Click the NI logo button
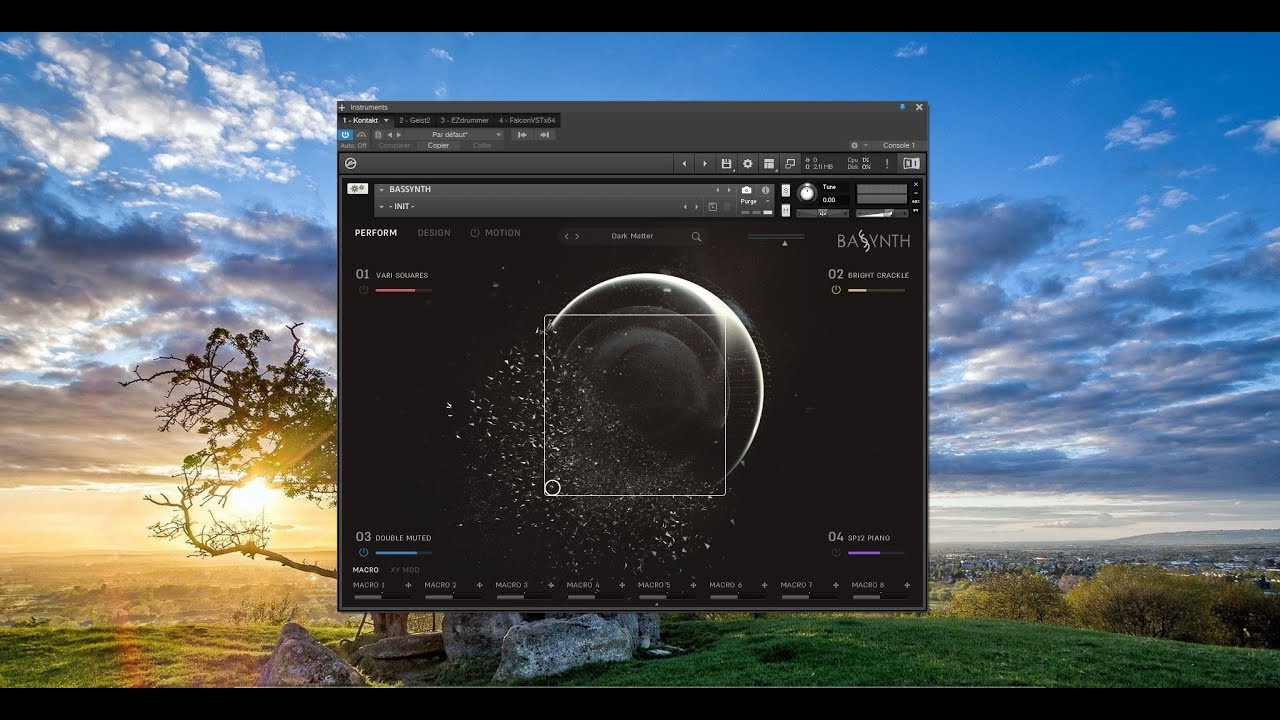 [x=911, y=163]
